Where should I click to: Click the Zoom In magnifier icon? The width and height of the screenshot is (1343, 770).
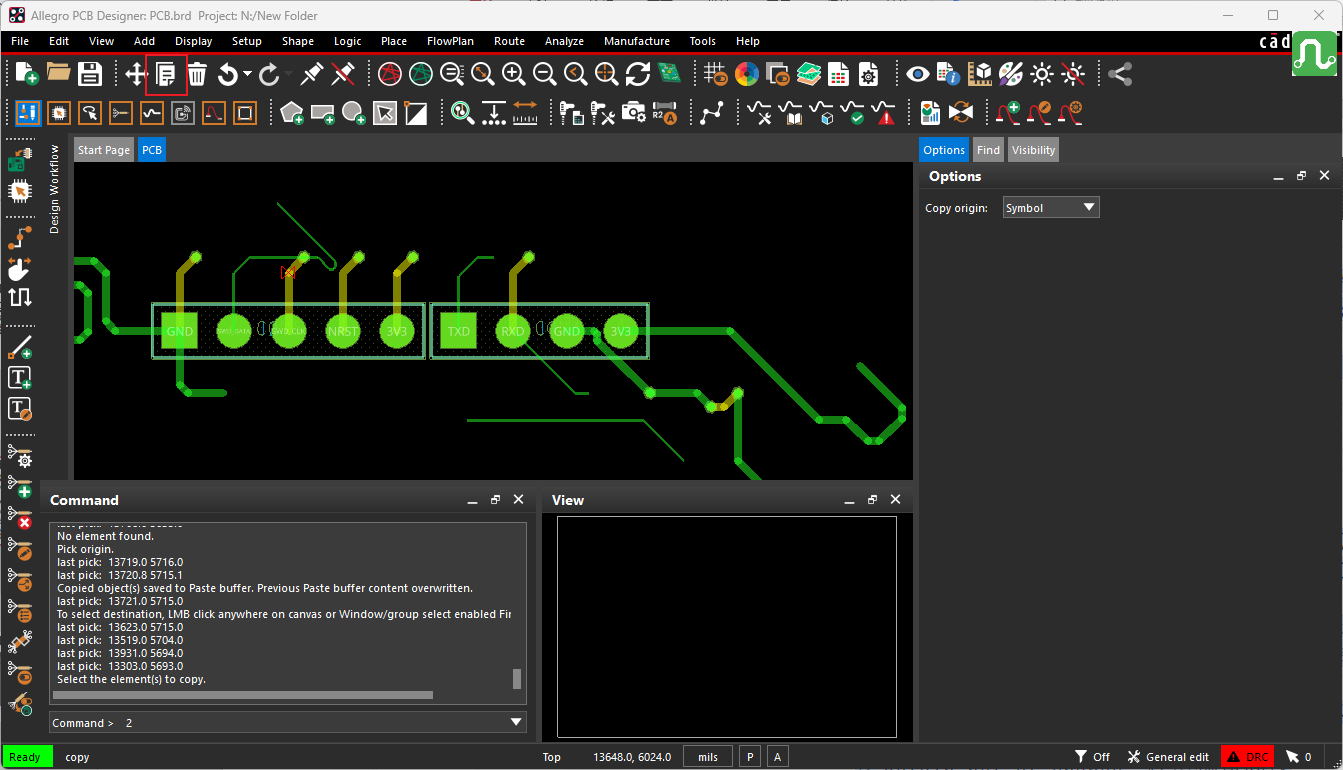pos(514,74)
